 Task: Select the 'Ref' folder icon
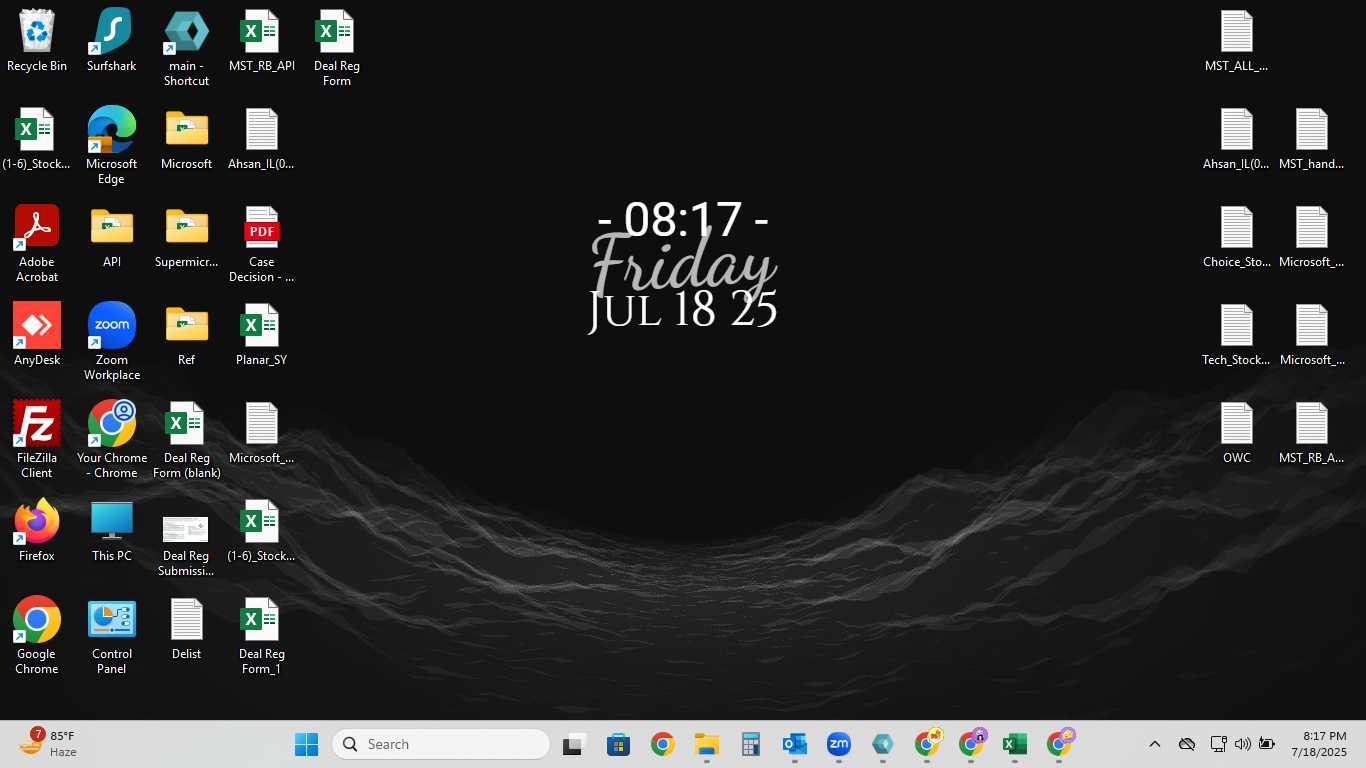click(187, 335)
